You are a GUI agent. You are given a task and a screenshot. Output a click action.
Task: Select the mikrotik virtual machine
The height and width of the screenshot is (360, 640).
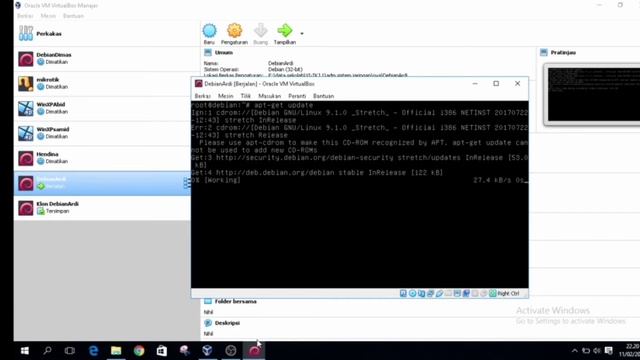coord(107,83)
